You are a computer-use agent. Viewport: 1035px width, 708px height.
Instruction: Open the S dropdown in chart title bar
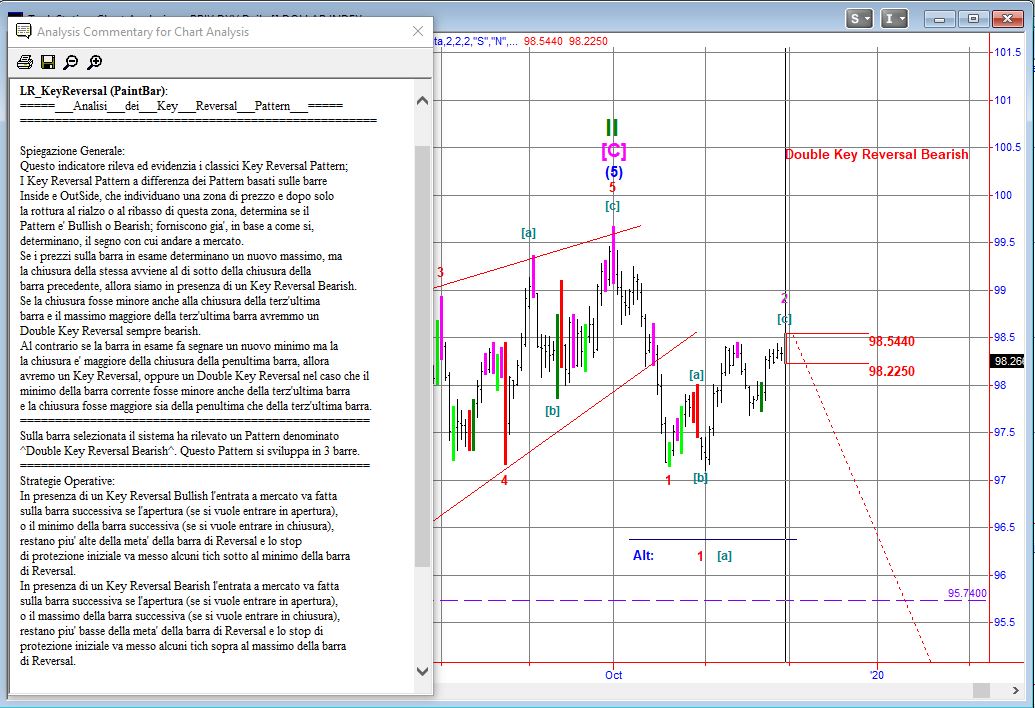859,18
